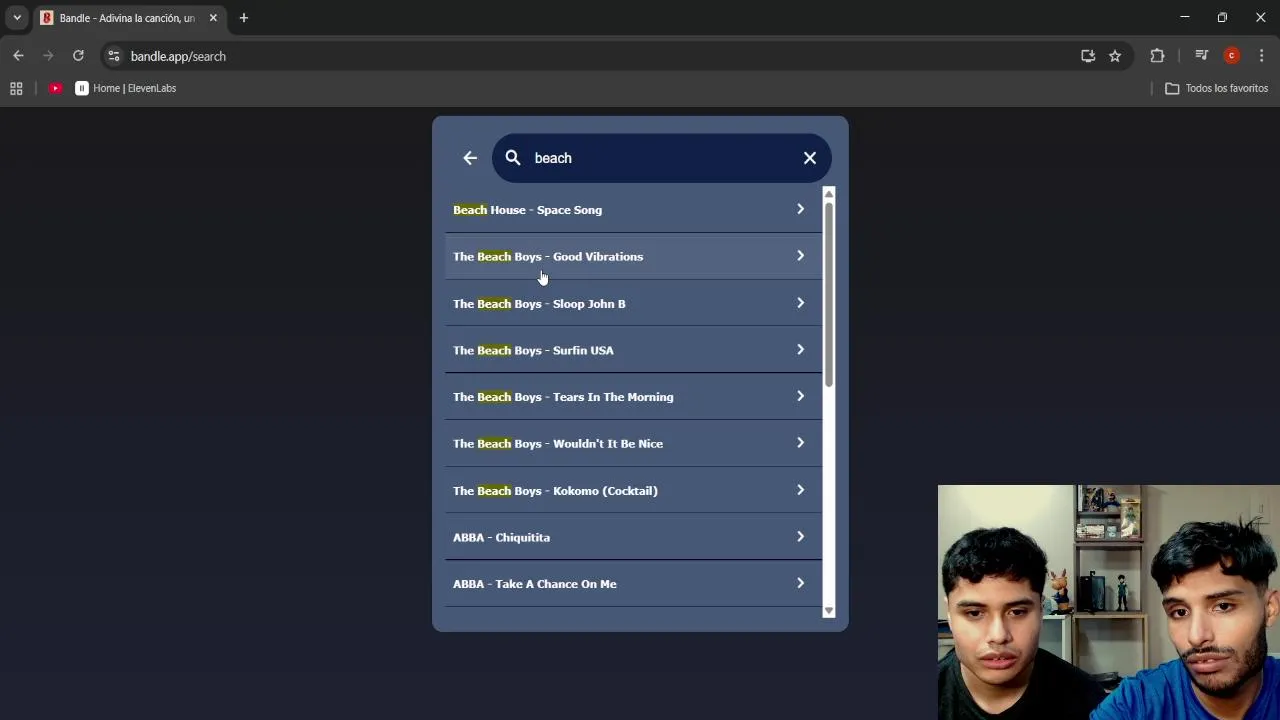Select The Beach Boys - Good Vibrations
This screenshot has width=1280, height=720.
tap(633, 257)
